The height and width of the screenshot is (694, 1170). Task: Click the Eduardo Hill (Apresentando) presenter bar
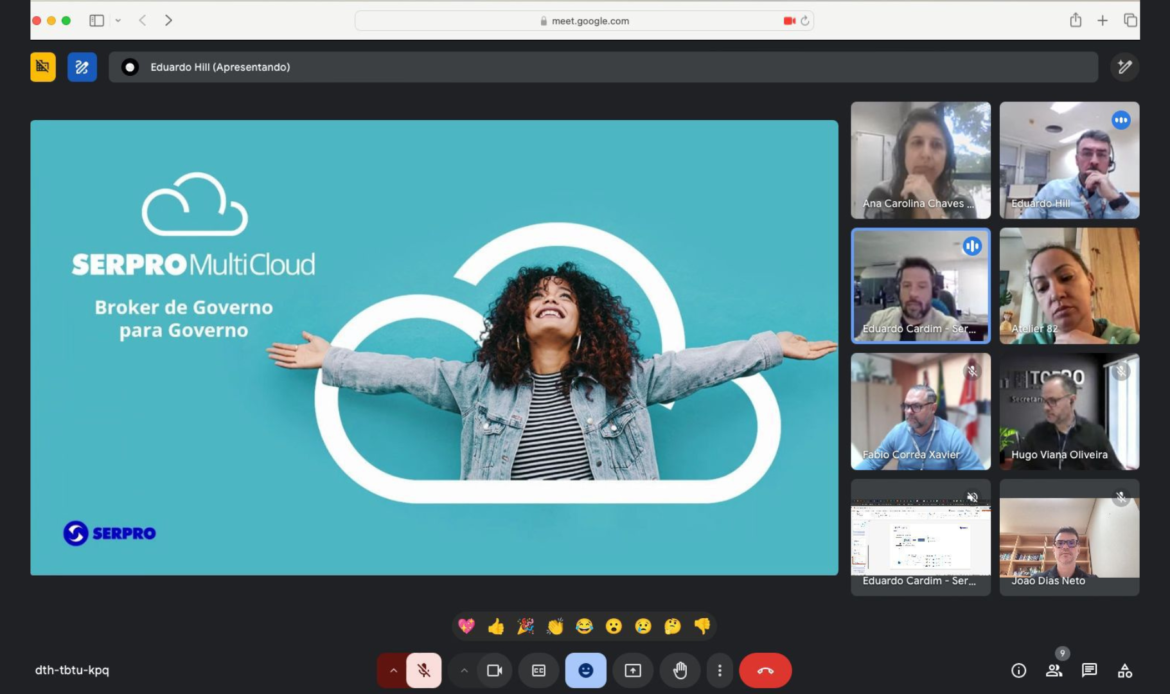pyautogui.click(x=603, y=67)
